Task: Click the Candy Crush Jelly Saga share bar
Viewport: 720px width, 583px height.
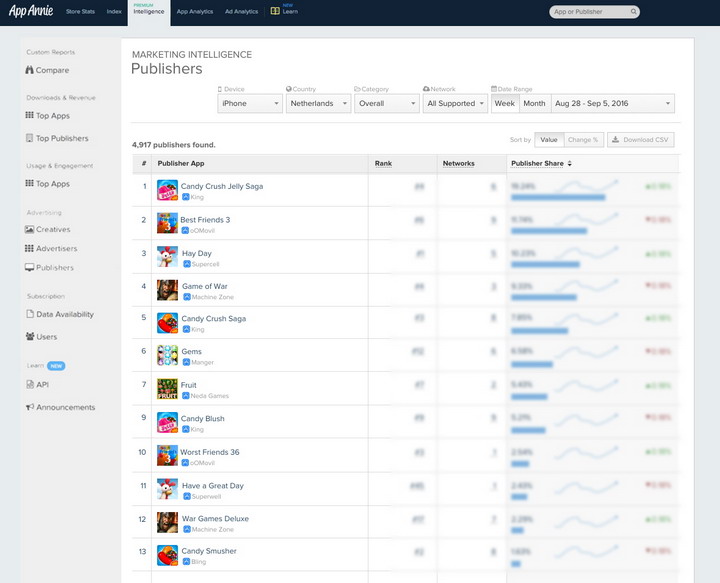Action: coord(558,197)
